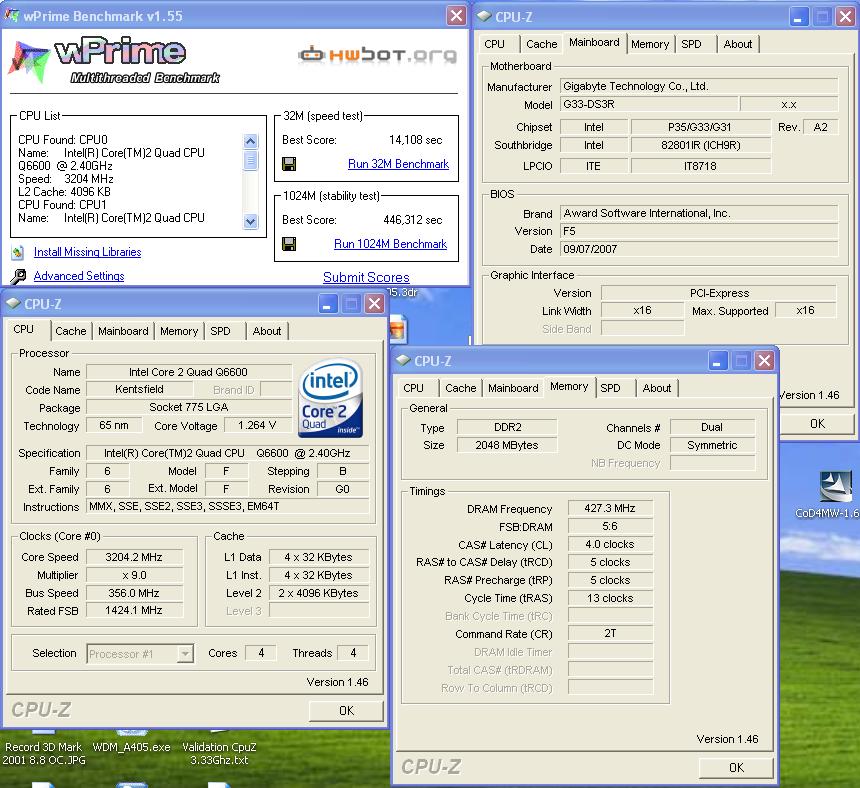Click the Southbridge 82801IR (ICH9R) value
Image resolution: width=860 pixels, height=788 pixels.
tap(700, 145)
